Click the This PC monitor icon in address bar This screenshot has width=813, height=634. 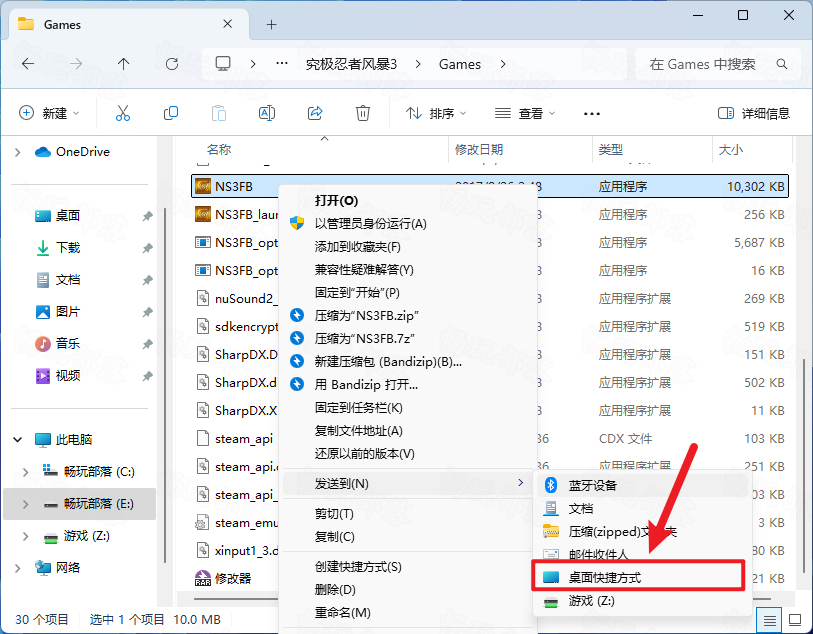(223, 64)
